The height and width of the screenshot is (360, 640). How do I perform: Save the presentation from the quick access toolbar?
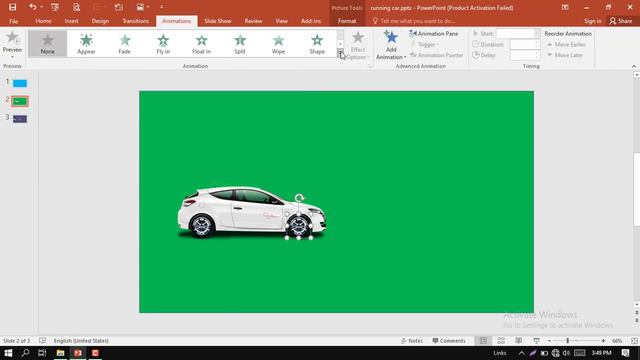(x=13, y=7)
